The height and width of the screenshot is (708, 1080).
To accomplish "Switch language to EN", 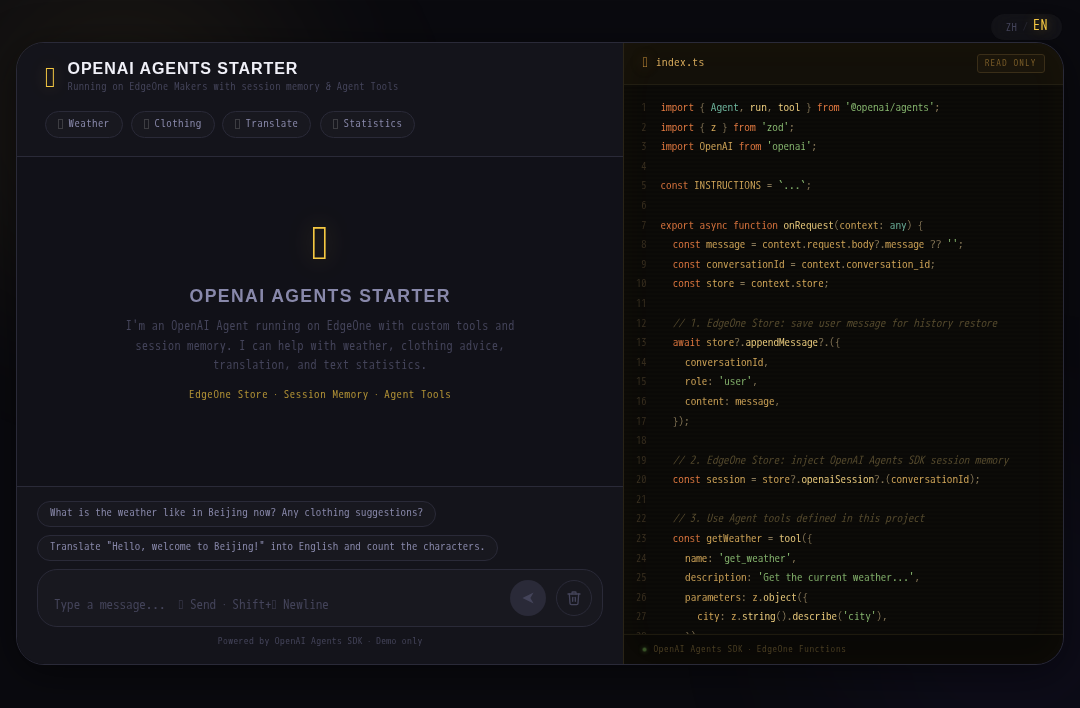I will click(x=1040, y=25).
